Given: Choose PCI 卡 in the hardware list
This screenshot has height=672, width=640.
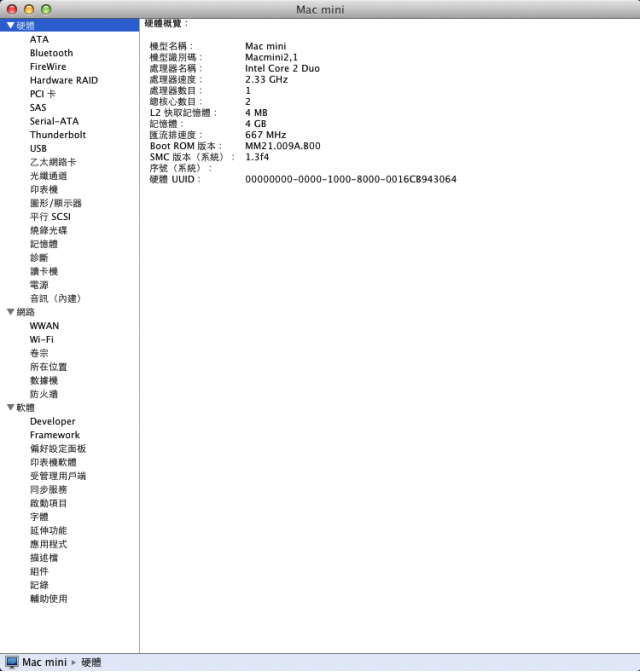Looking at the screenshot, I should [x=43, y=94].
